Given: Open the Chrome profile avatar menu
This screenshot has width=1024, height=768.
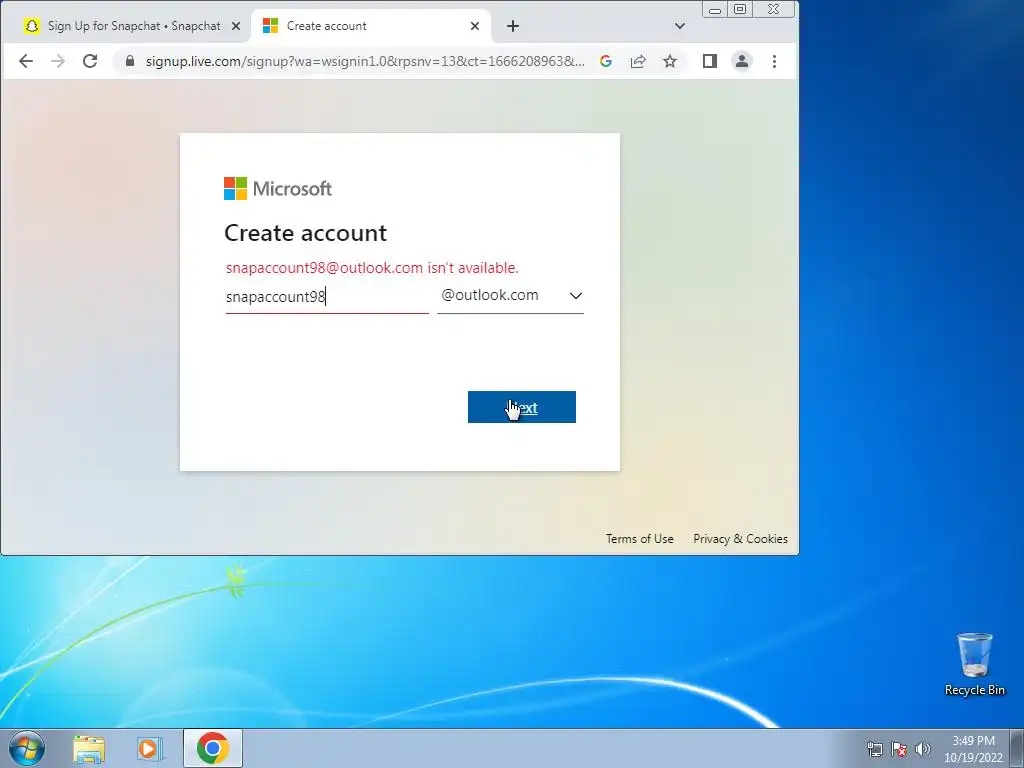Looking at the screenshot, I should point(742,61).
